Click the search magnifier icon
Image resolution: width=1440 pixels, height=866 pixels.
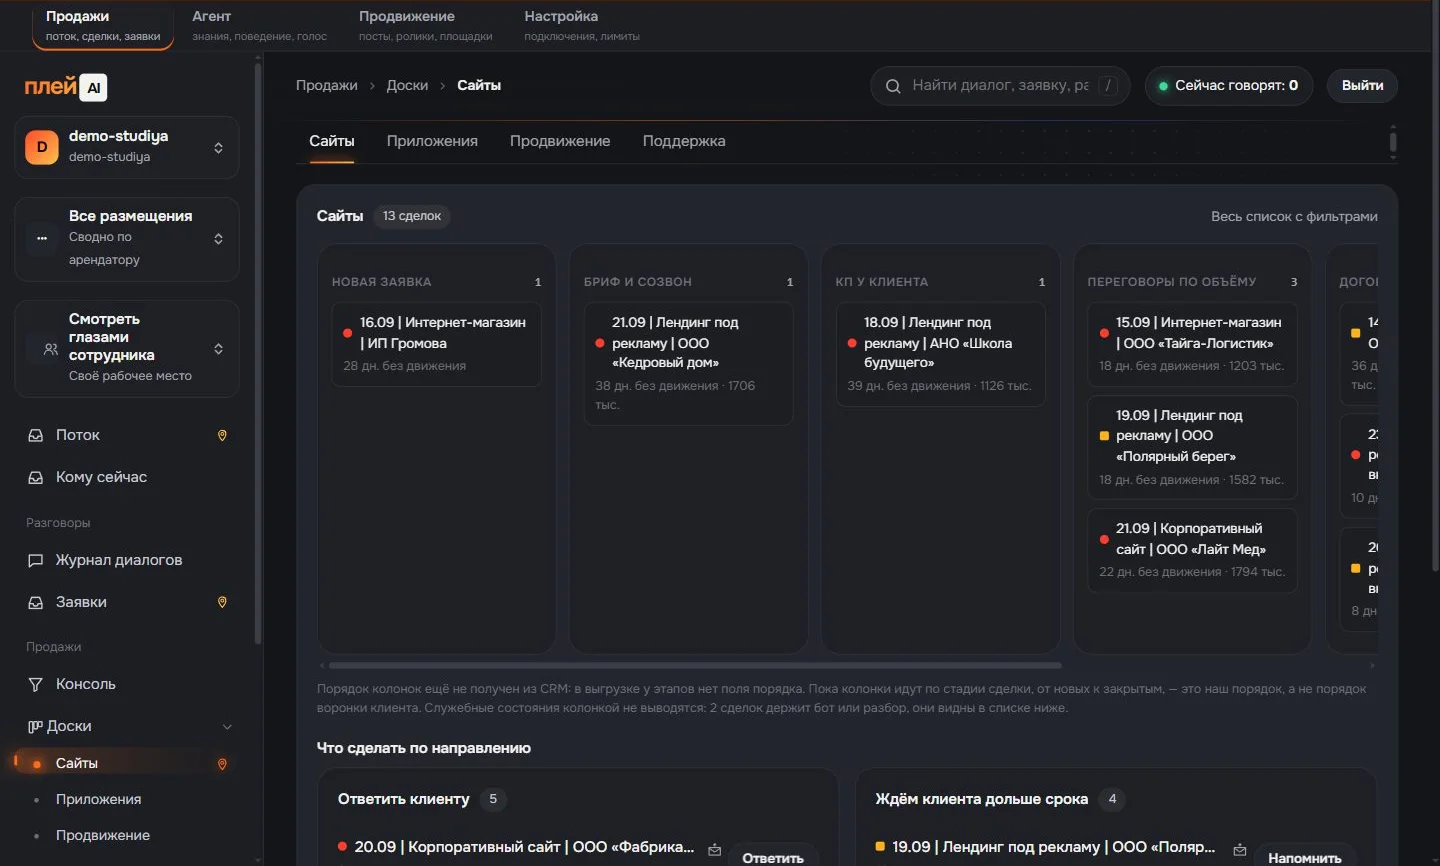pyautogui.click(x=893, y=86)
